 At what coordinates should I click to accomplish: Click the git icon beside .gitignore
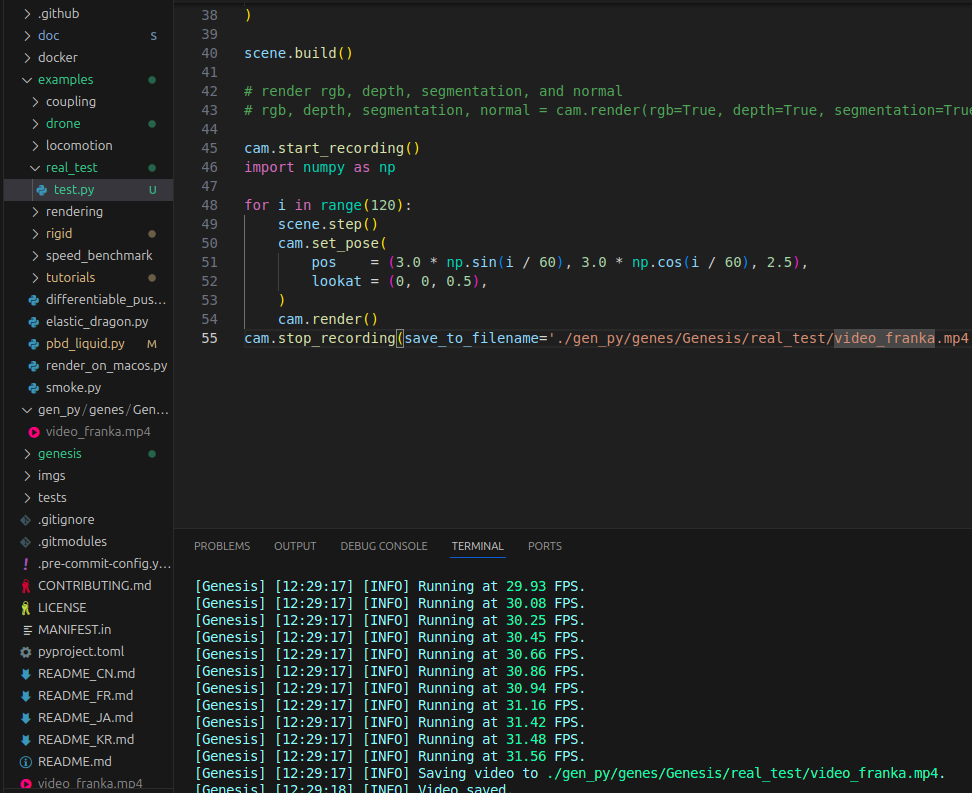tap(26, 520)
